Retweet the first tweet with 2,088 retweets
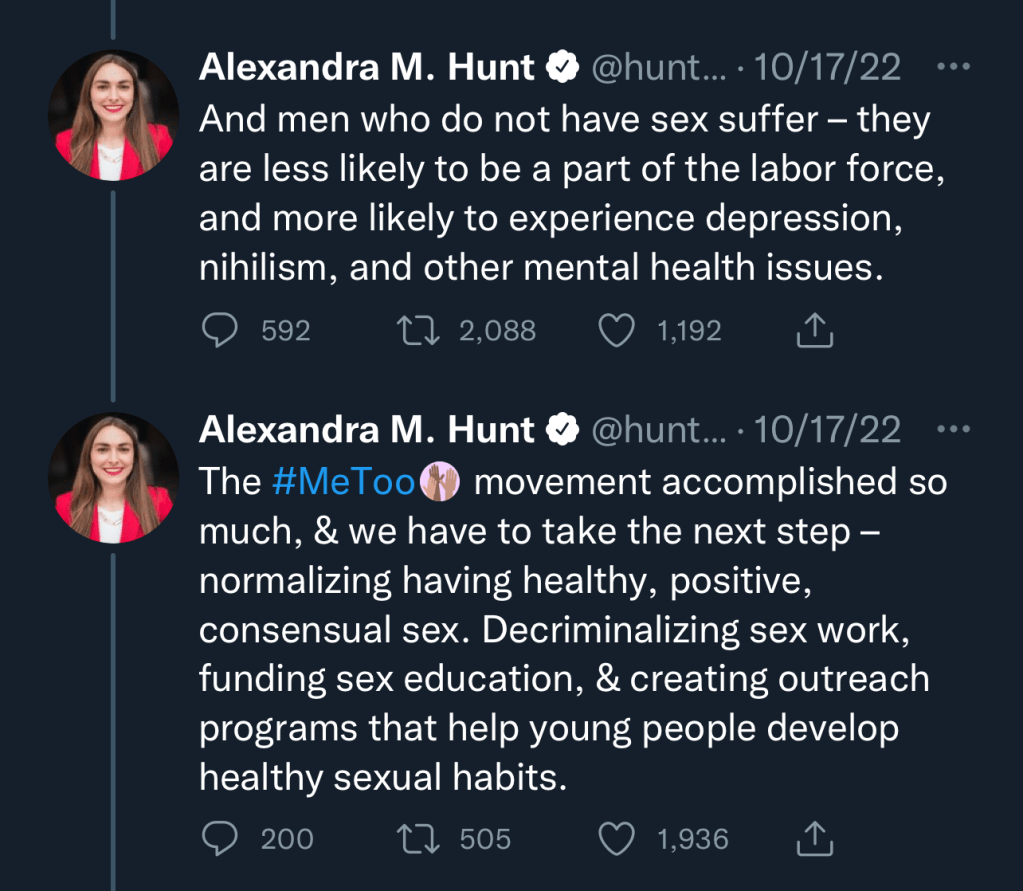The width and height of the screenshot is (1023, 891). point(415,330)
